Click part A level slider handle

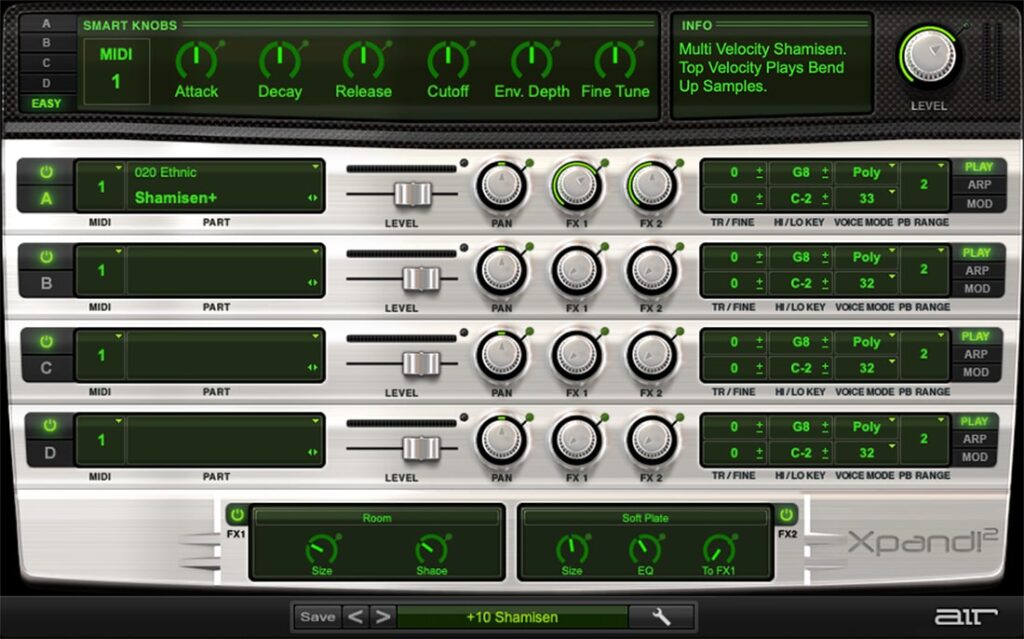tap(413, 194)
